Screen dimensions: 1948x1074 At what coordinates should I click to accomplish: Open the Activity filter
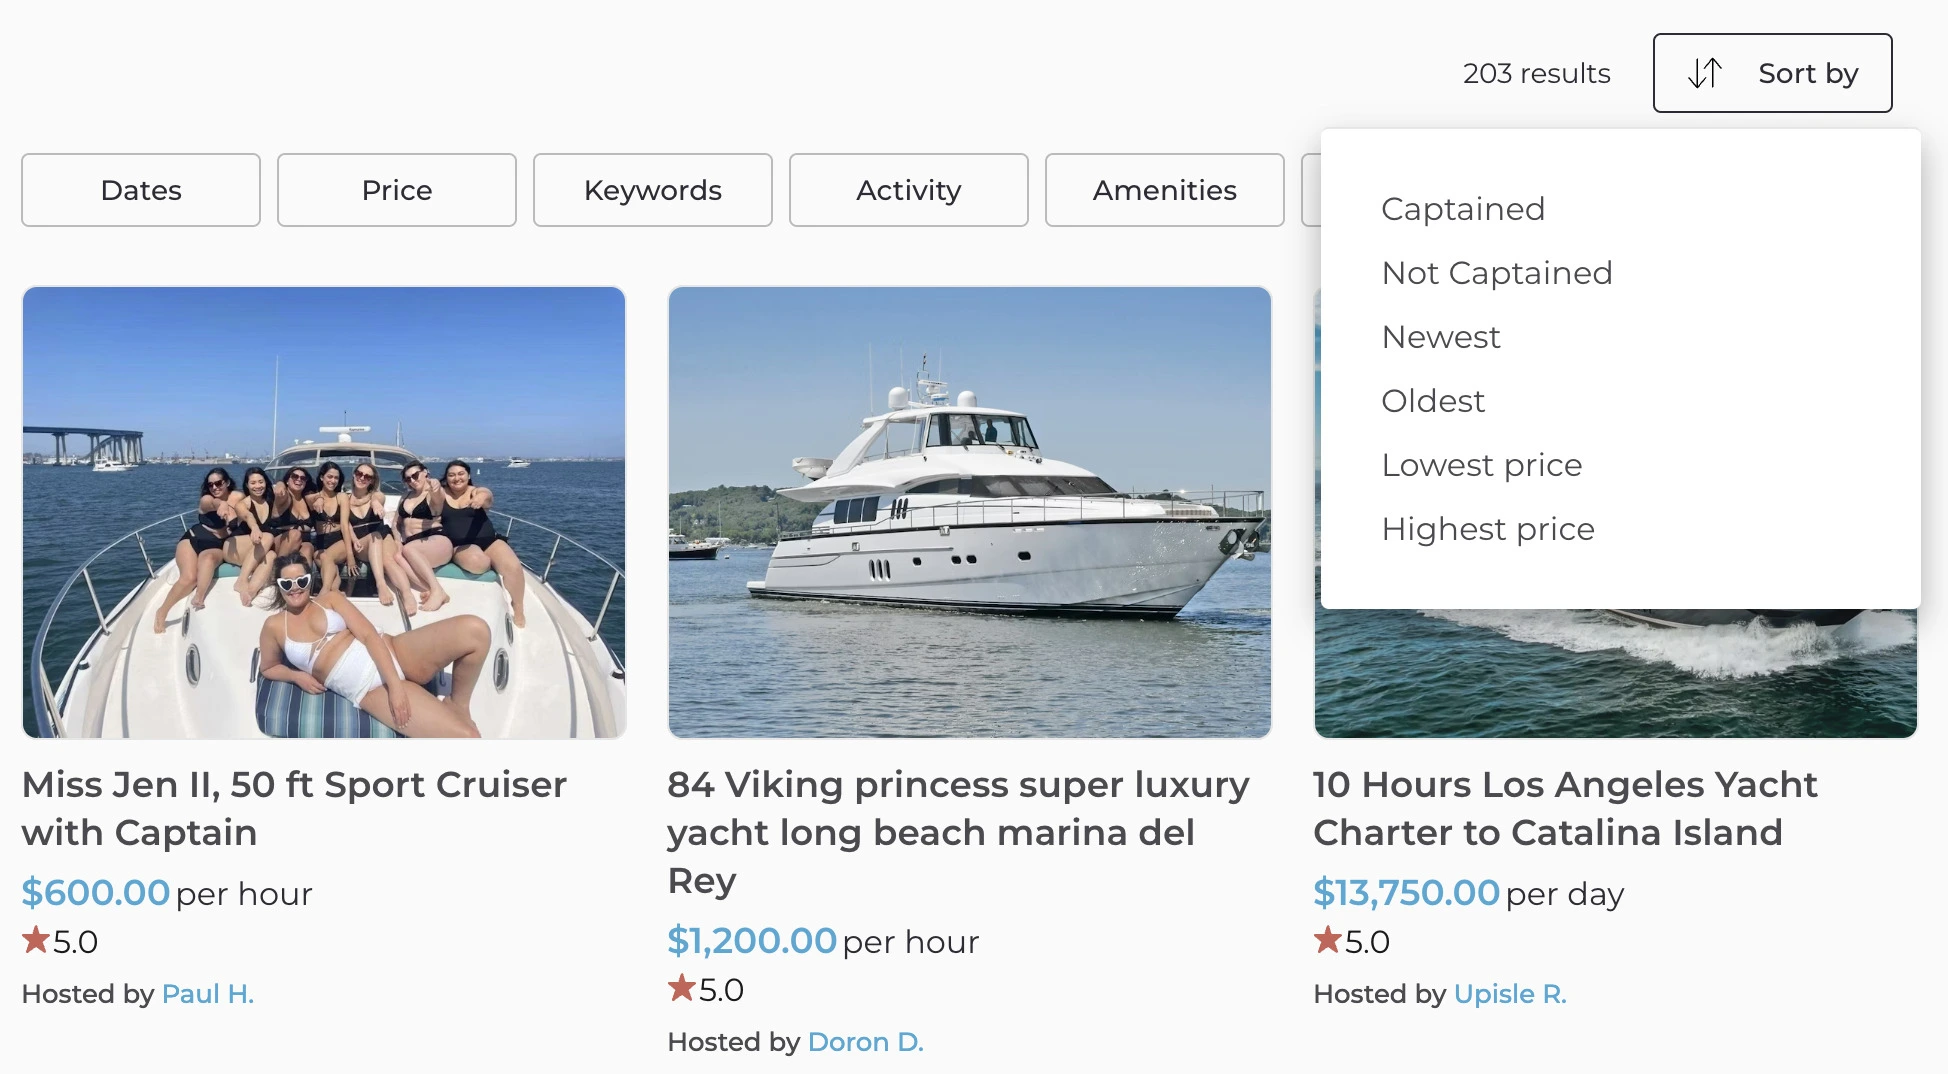908,189
